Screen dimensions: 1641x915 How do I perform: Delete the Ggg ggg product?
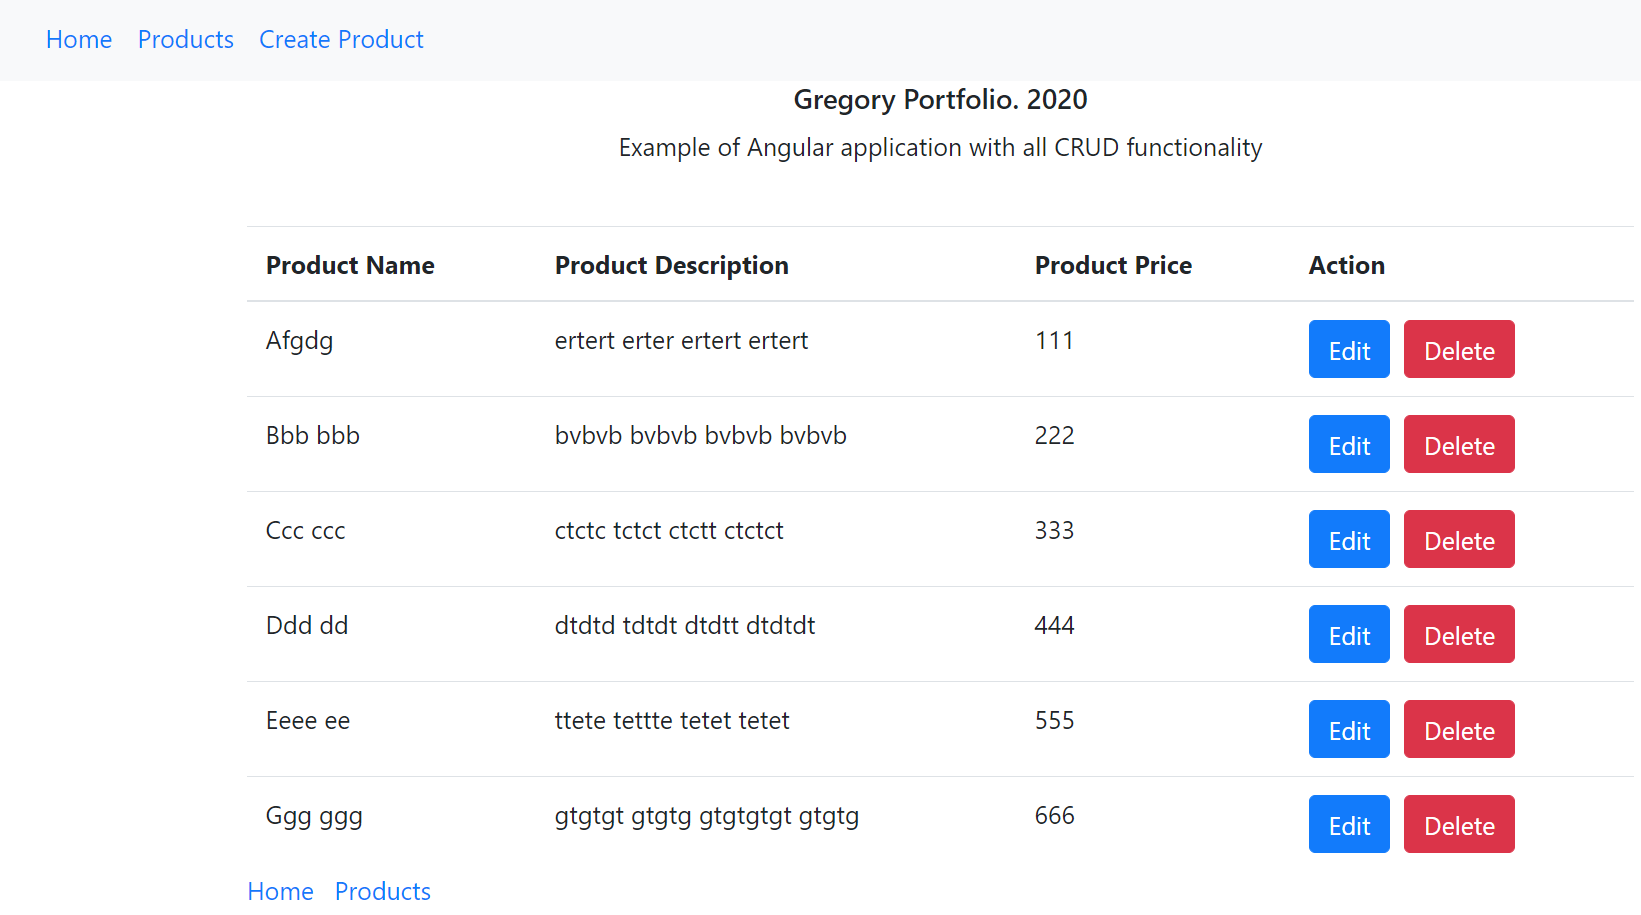coord(1459,825)
